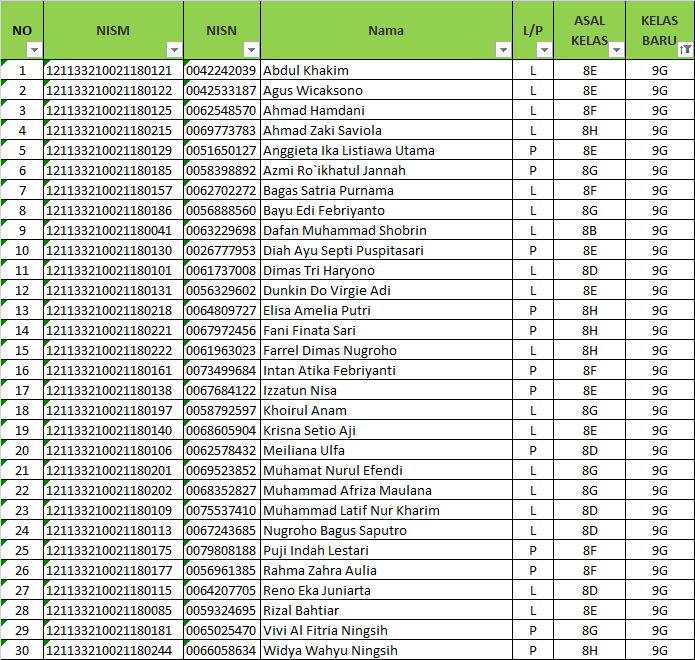The height and width of the screenshot is (660, 695).
Task: Open the NISM column filter dropdown
Action: [x=174, y=50]
